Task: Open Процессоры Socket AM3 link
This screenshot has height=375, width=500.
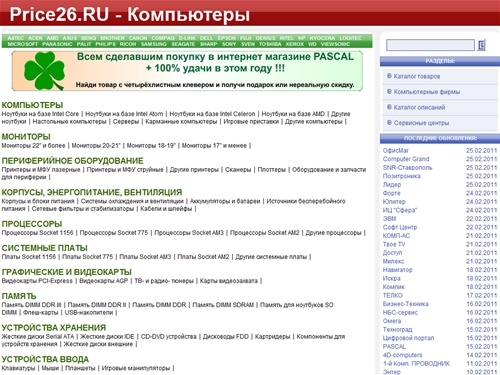Action: tap(189, 233)
